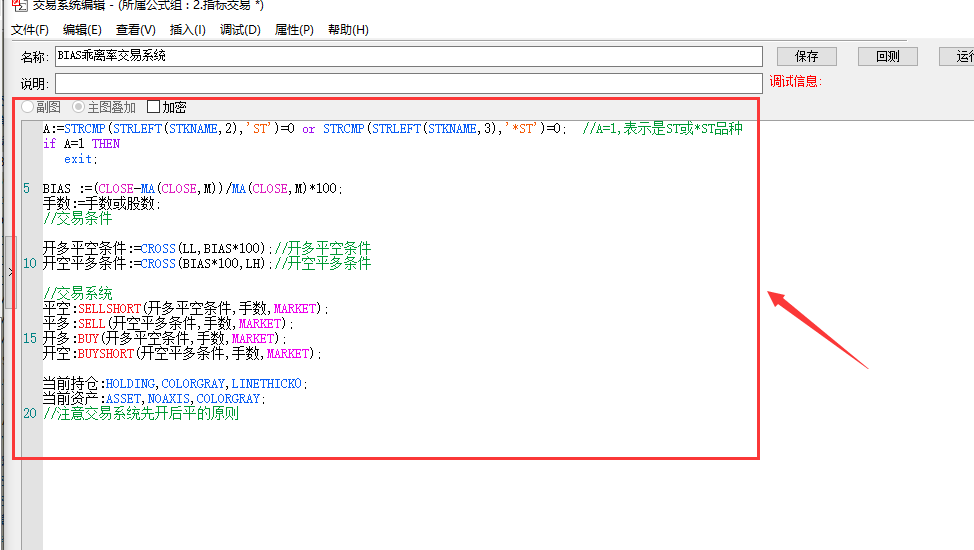Click the //交易系统 comment line
The width and height of the screenshot is (974, 550).
pyautogui.click(x=78, y=293)
